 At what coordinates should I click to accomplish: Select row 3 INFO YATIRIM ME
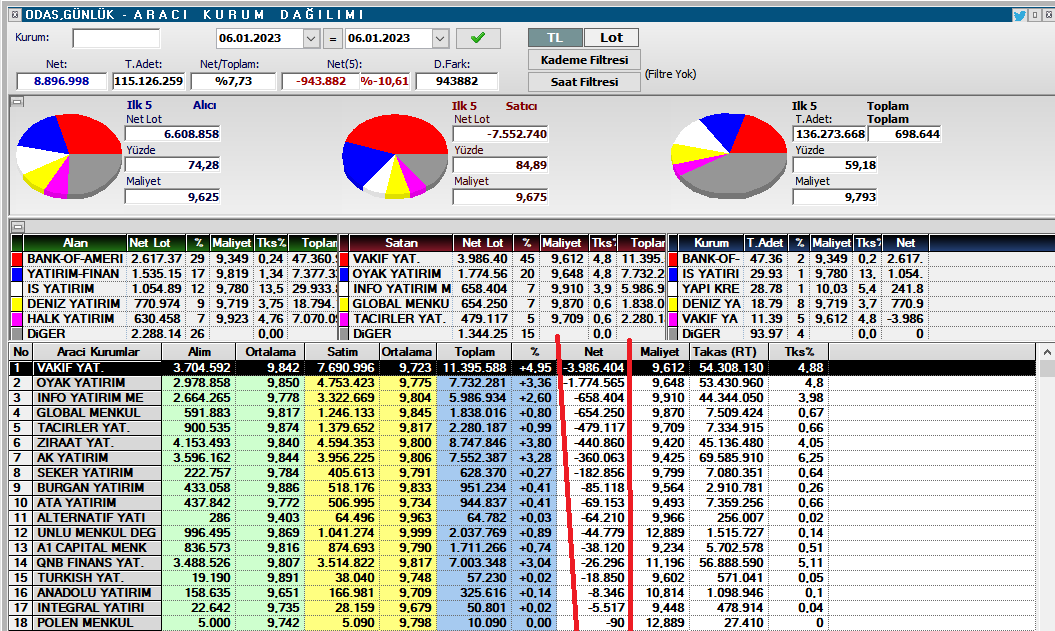point(521,398)
